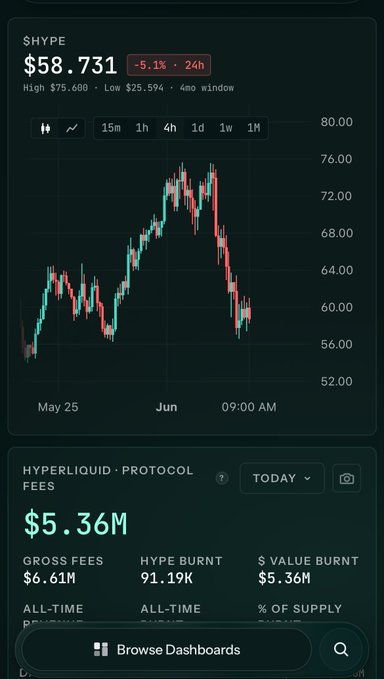Select the 1h timeframe
The image size is (384, 679).
pos(142,128)
